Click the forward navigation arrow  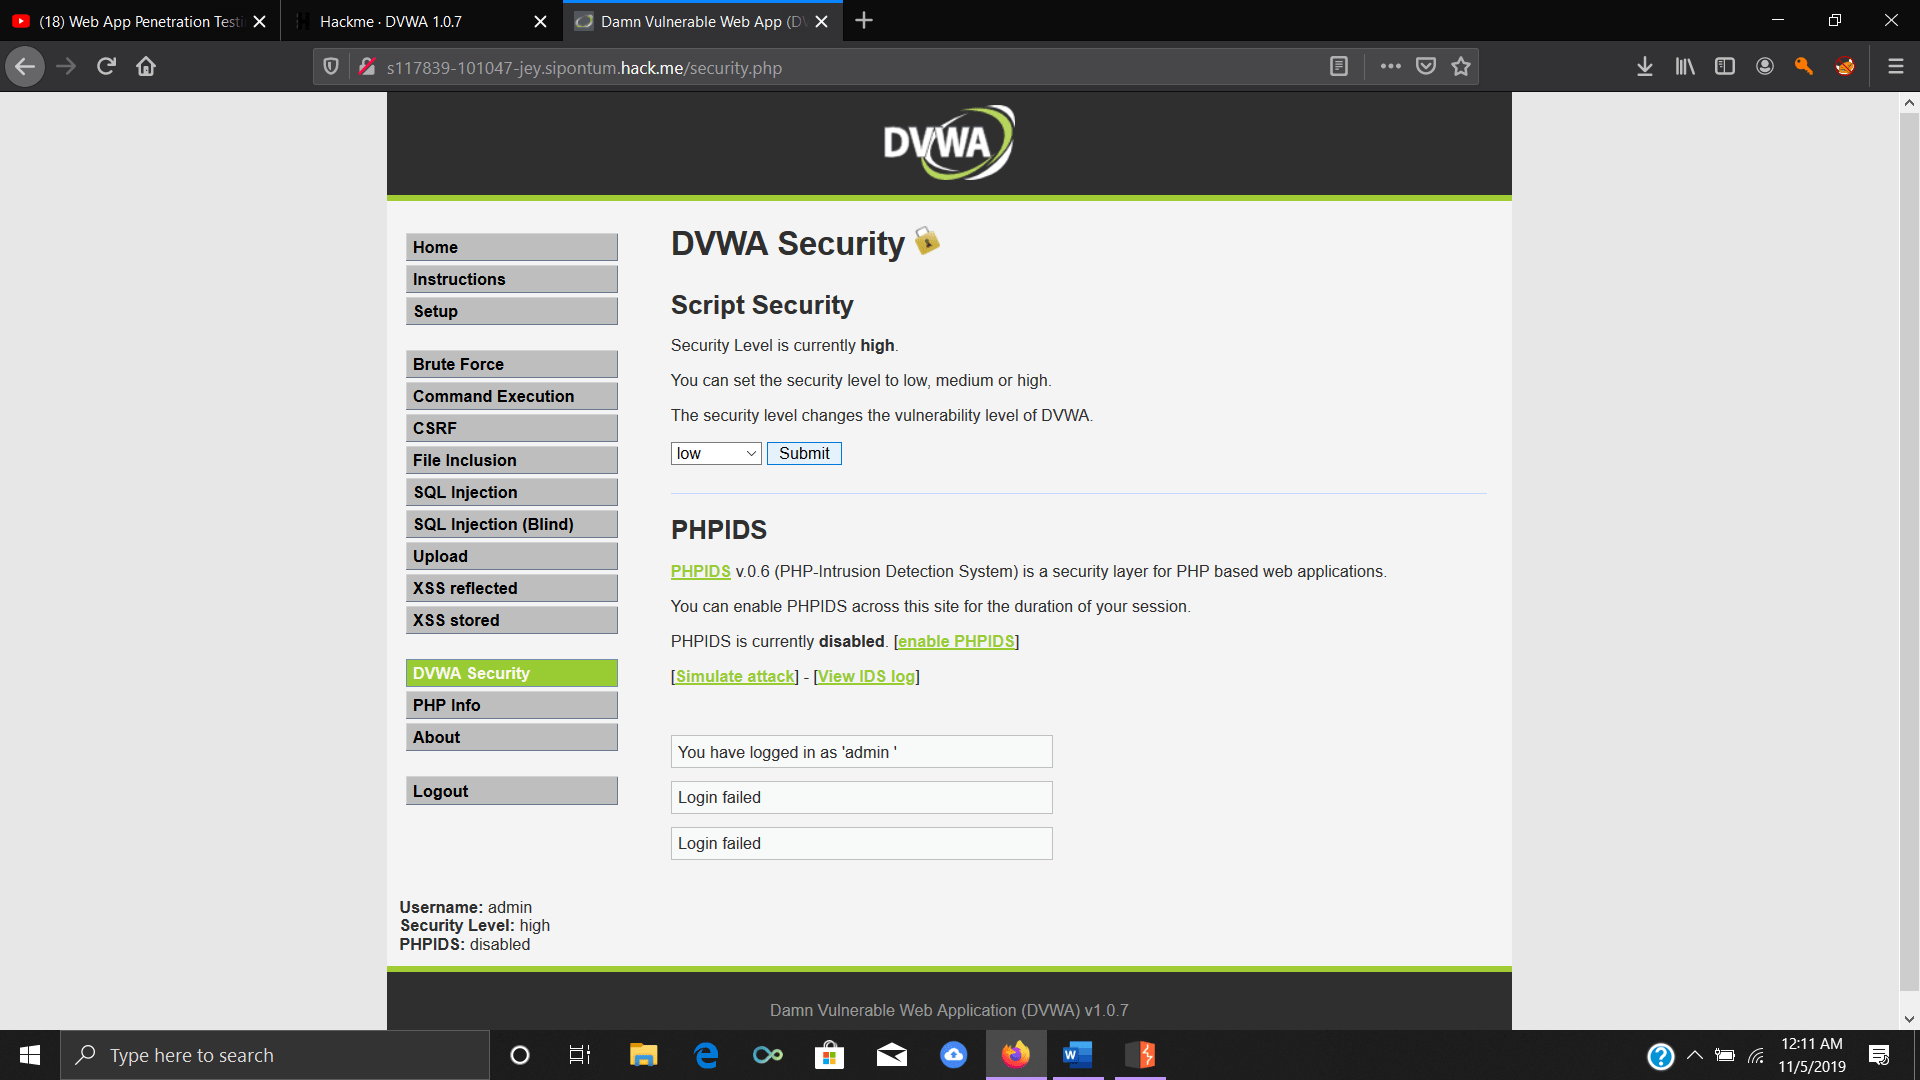[66, 67]
